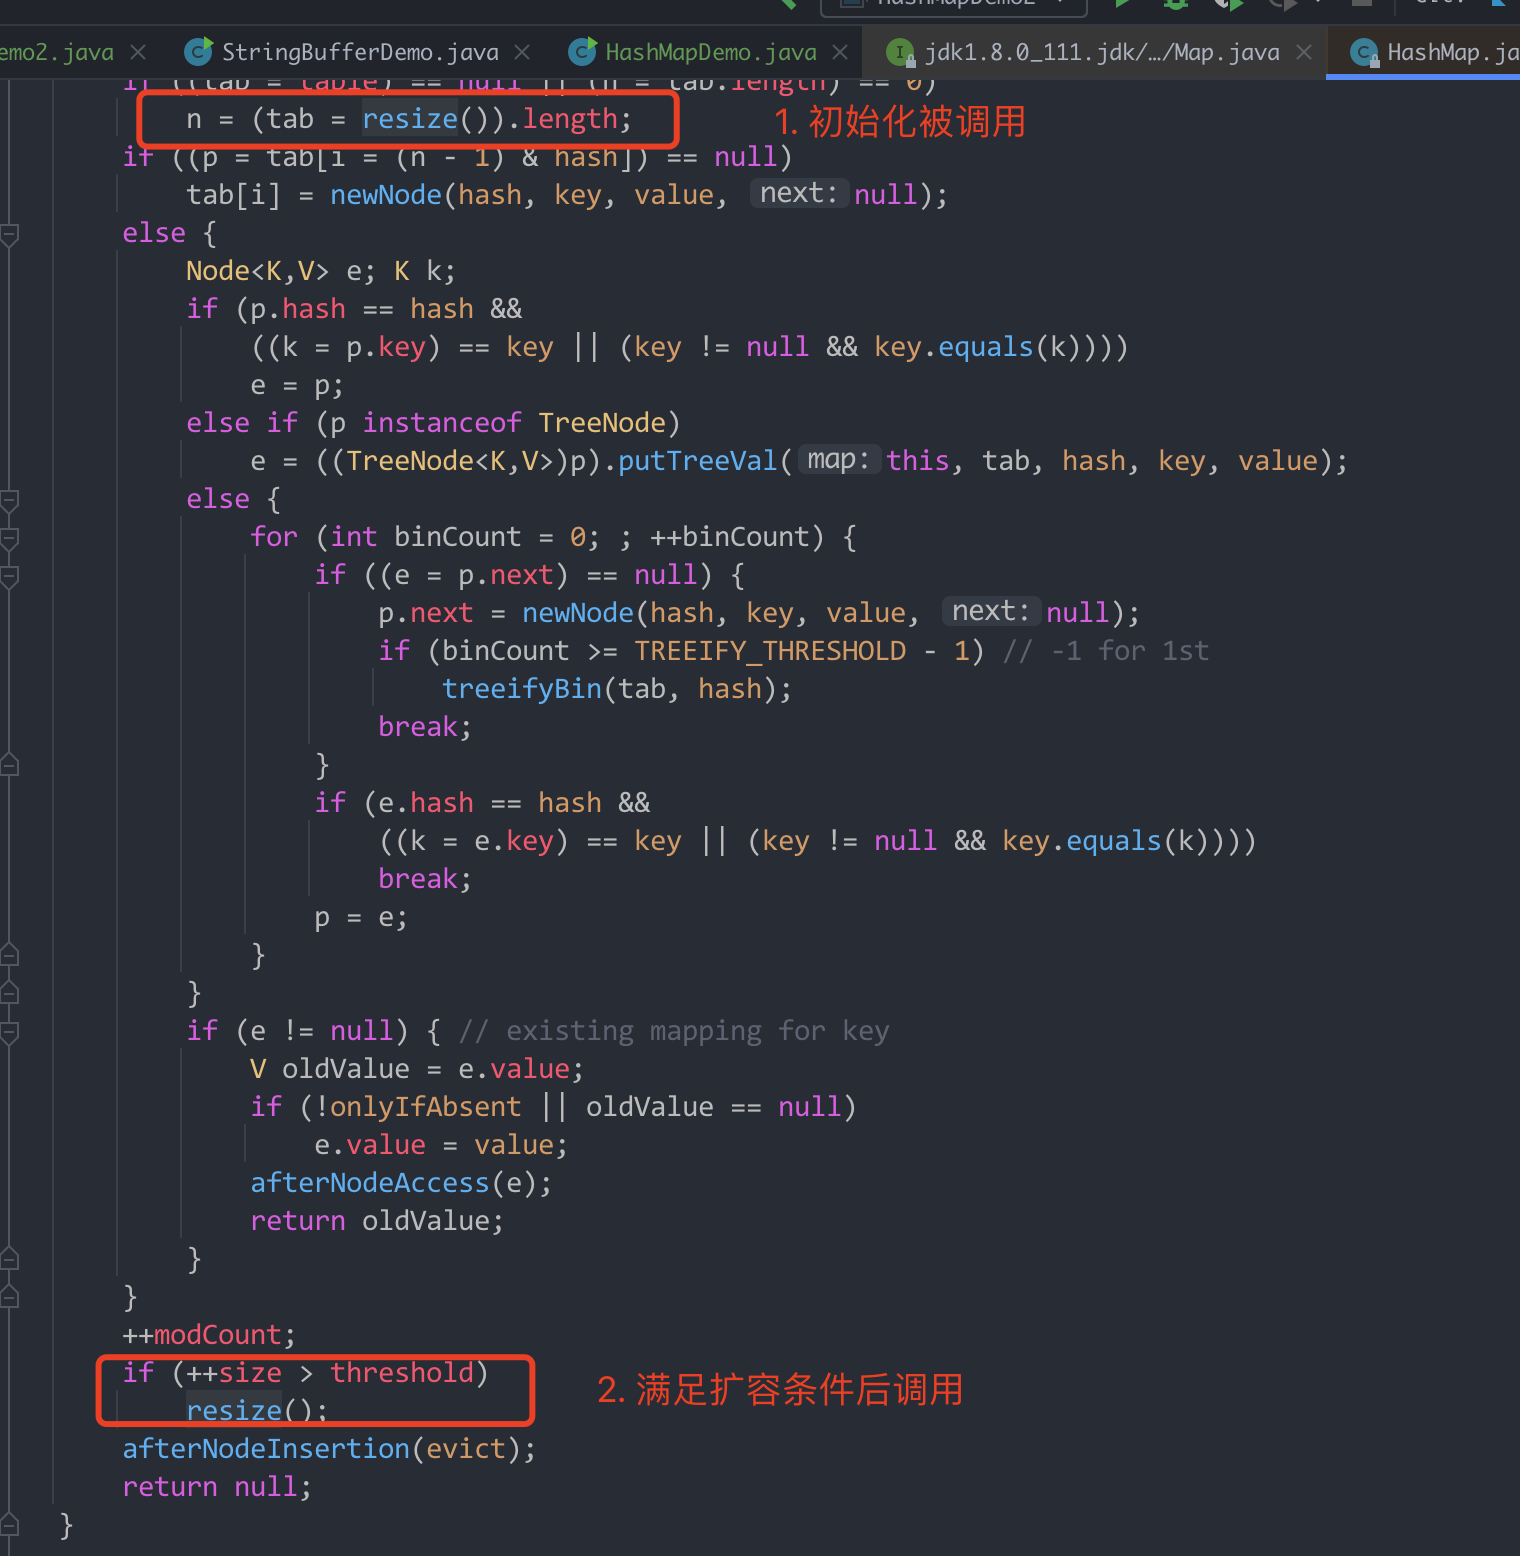Click the locked interface icon on Map.java tab
Image resolution: width=1520 pixels, height=1556 pixels.
[x=901, y=52]
